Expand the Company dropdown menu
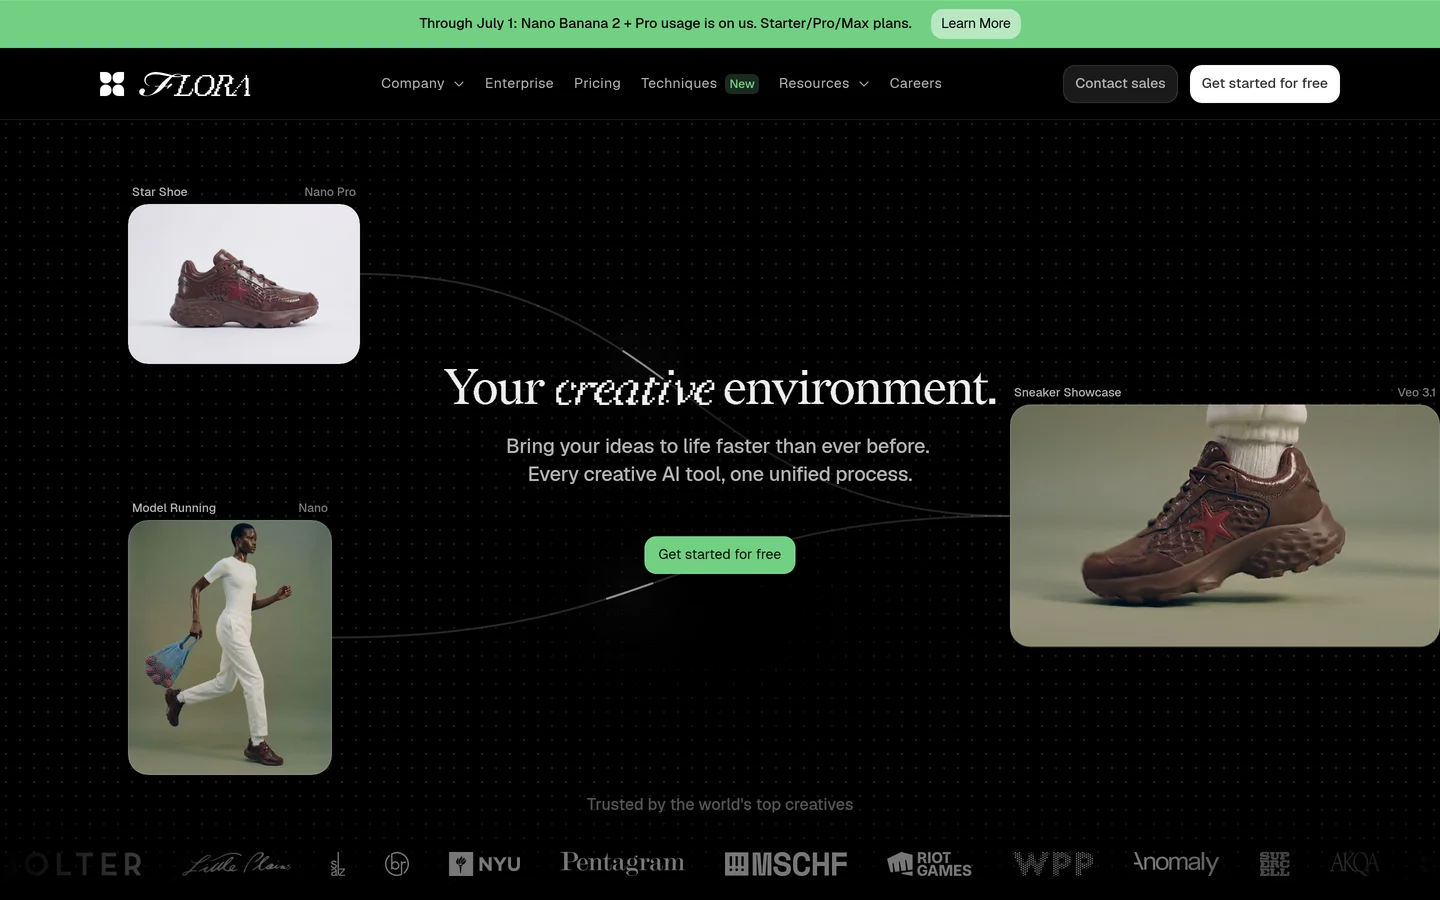 [422, 84]
